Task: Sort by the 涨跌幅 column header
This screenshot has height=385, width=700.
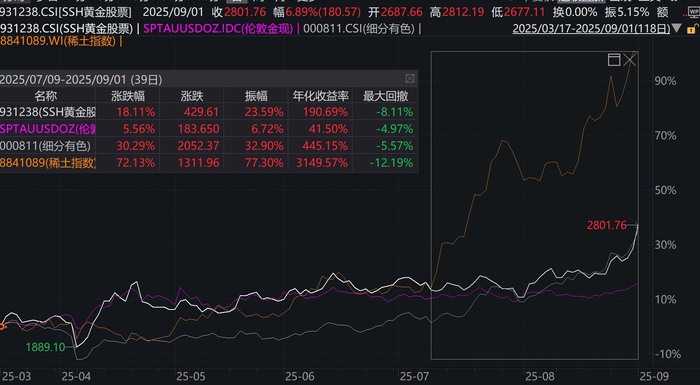Action: (128, 96)
